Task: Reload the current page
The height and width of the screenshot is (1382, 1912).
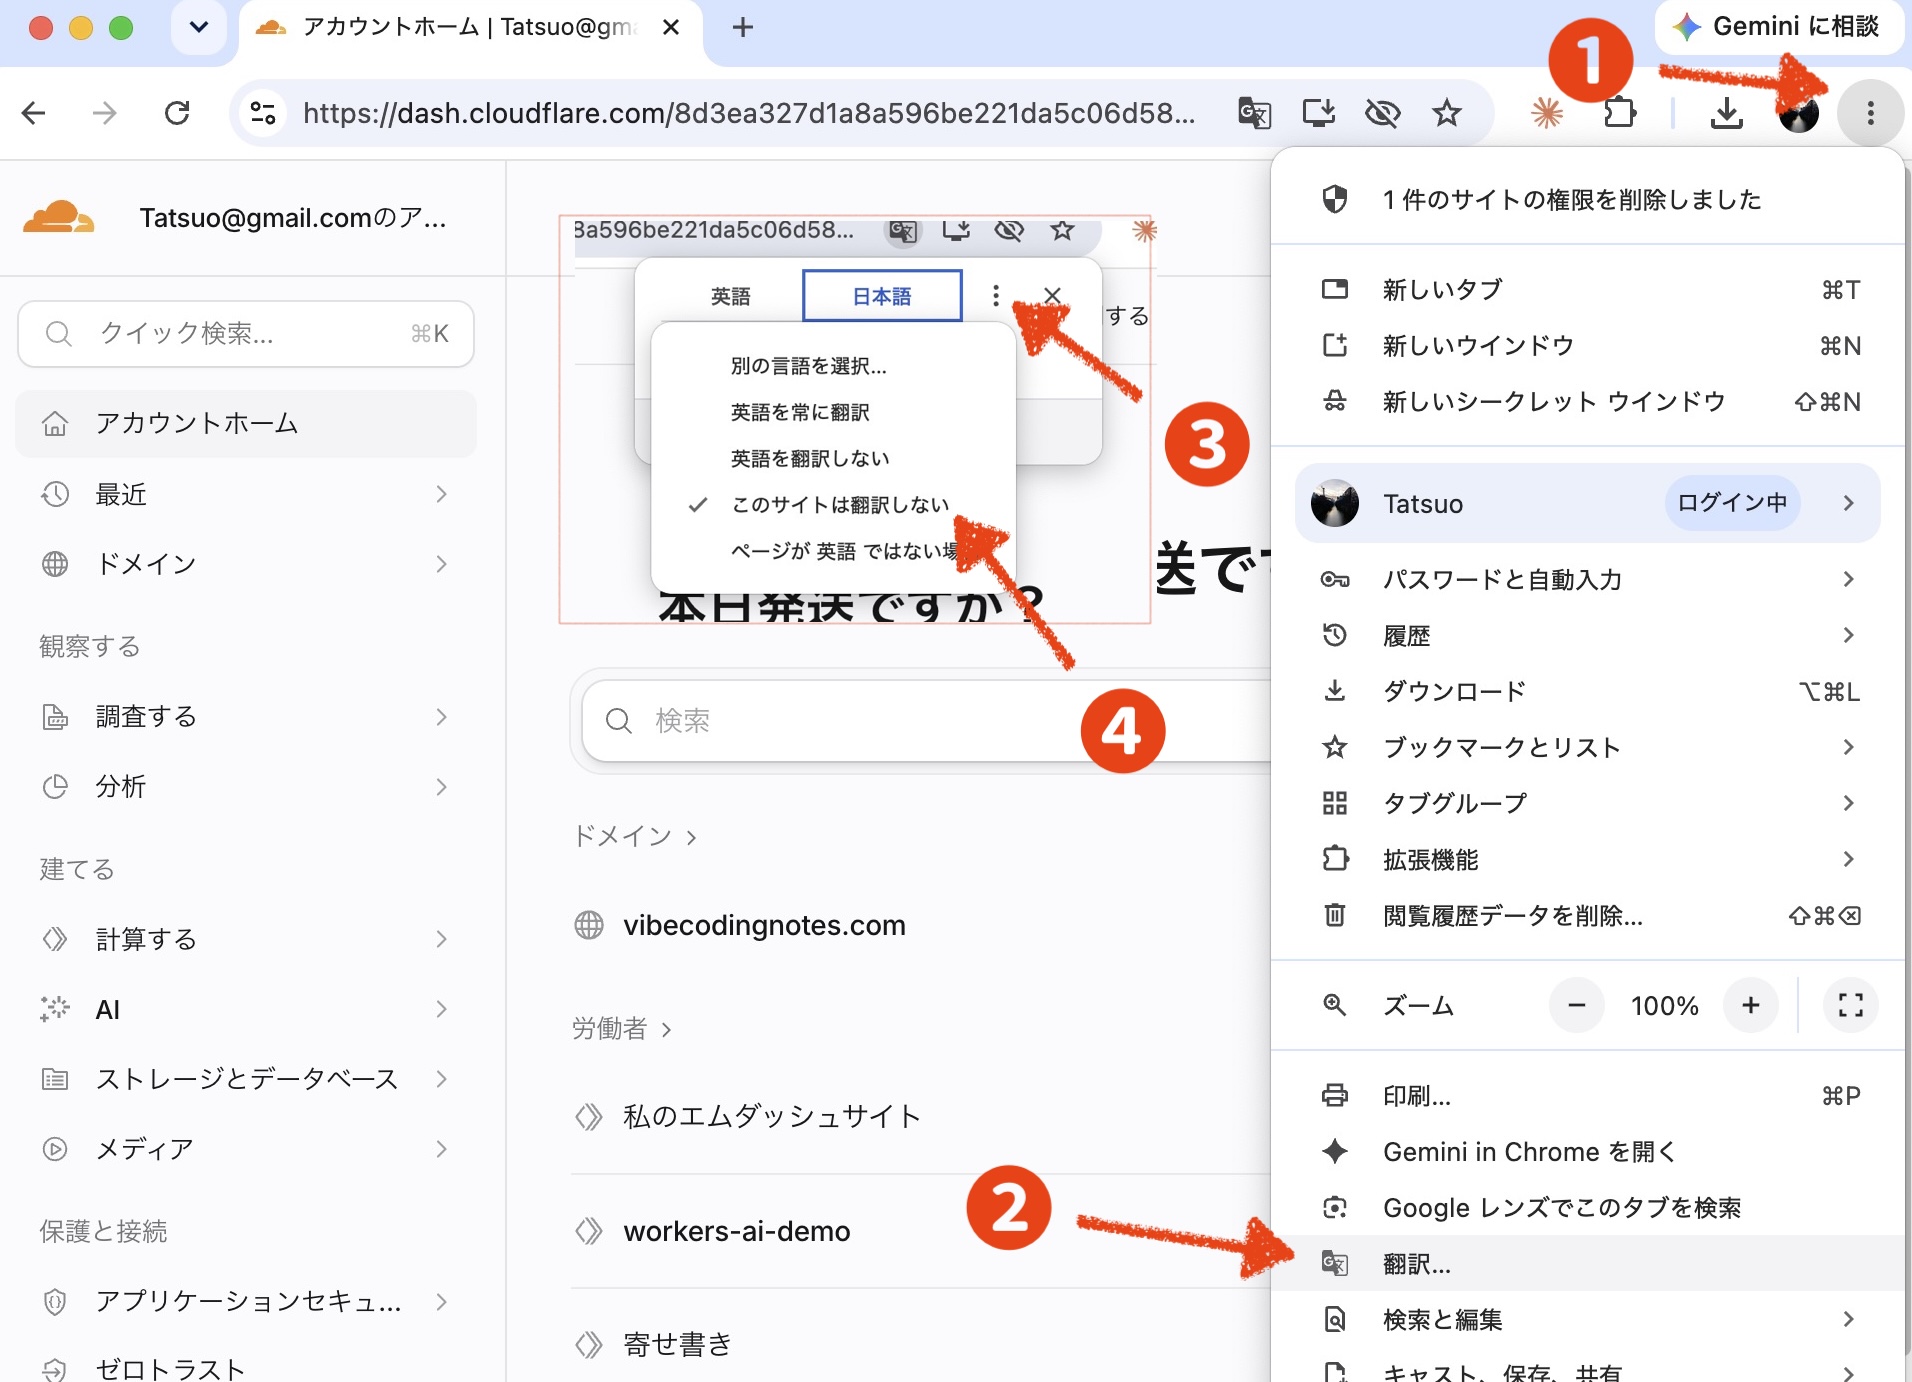Action: tap(177, 113)
